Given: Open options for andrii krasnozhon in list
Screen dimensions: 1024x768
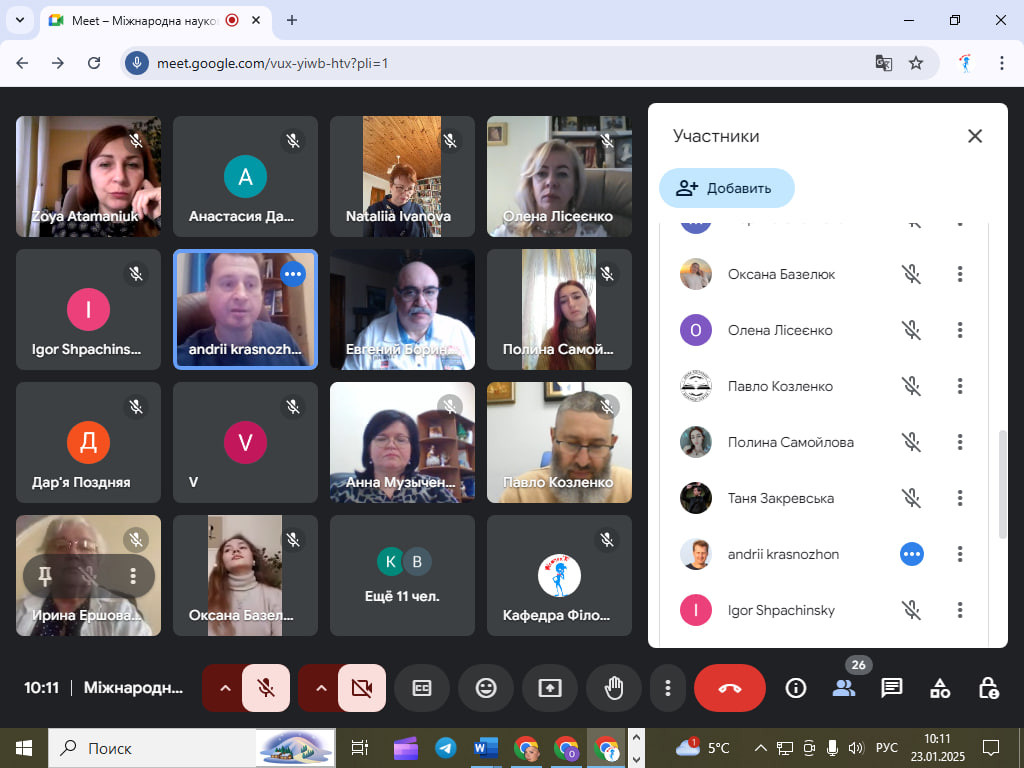Looking at the screenshot, I should point(960,554).
